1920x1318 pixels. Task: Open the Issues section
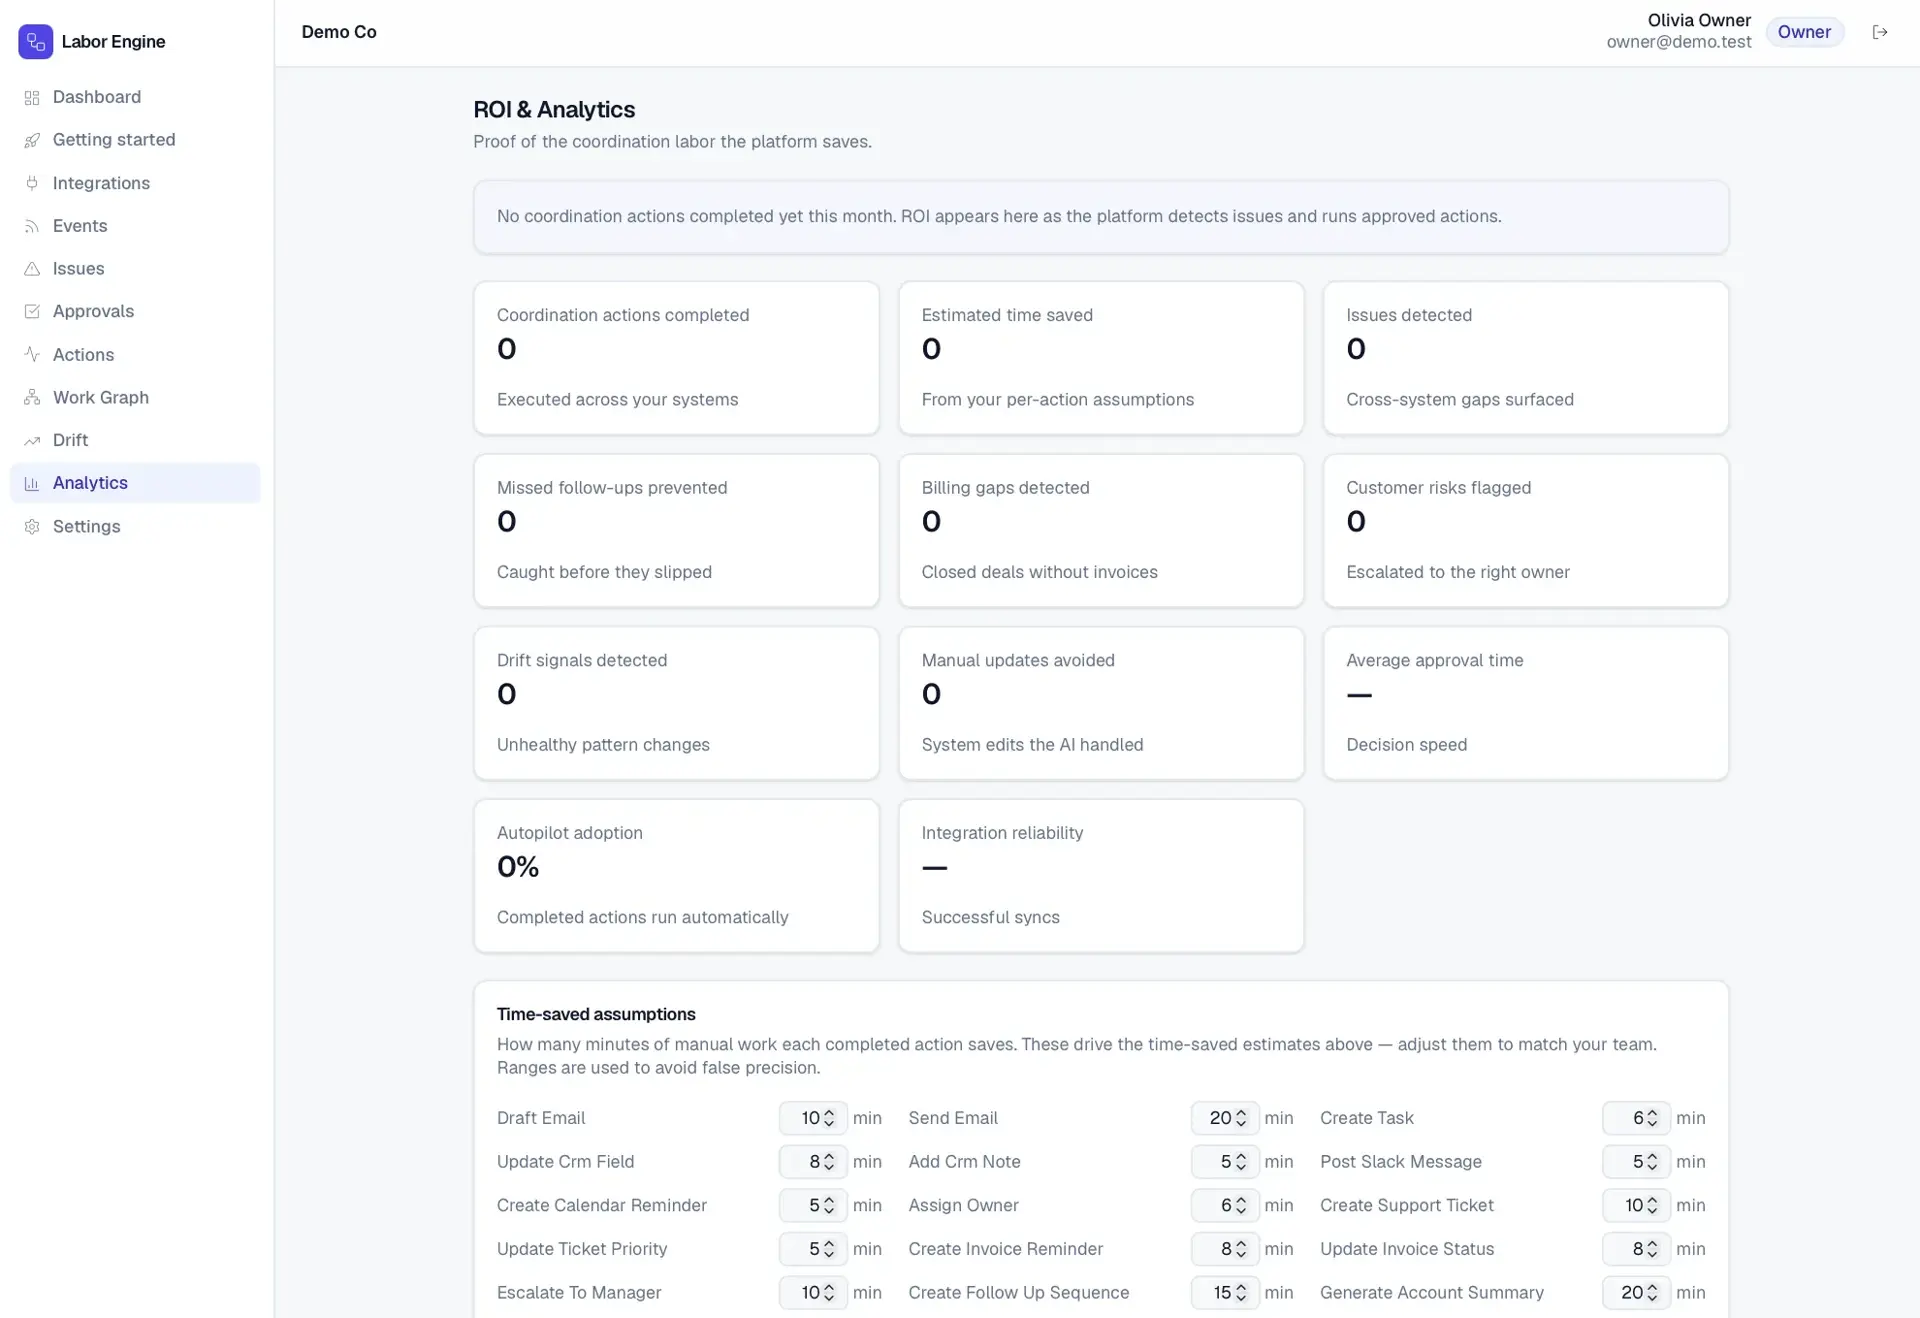pyautogui.click(x=135, y=269)
